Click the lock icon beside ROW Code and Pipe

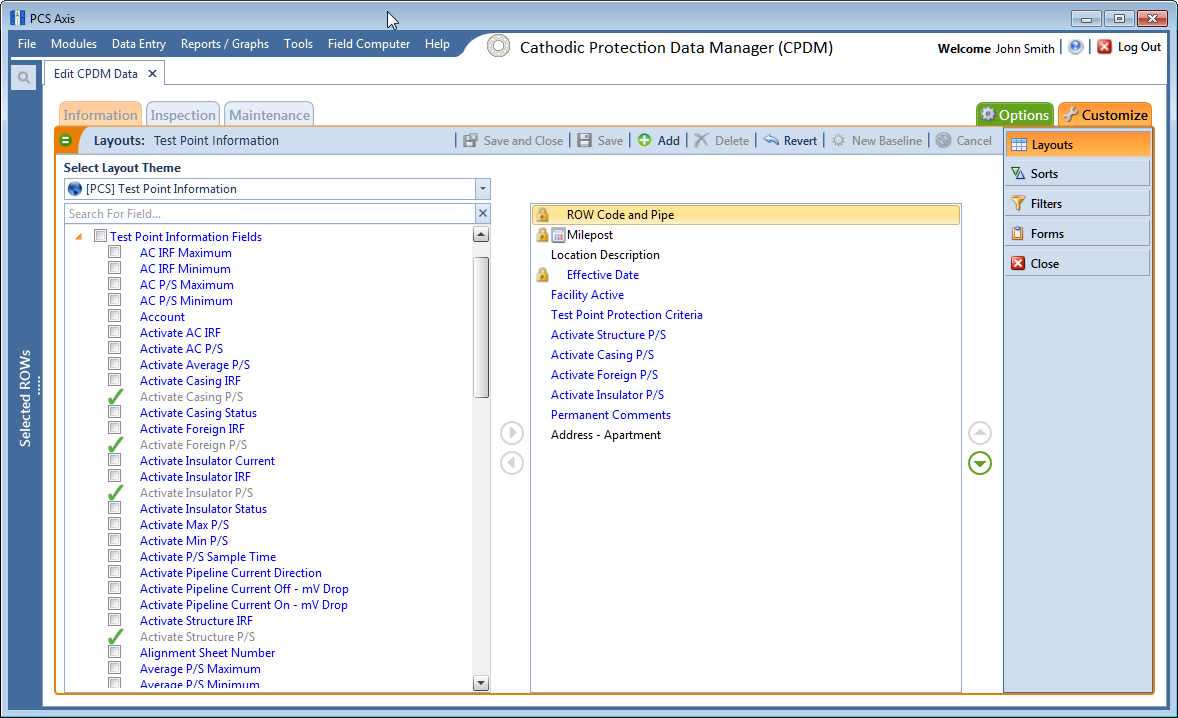(542, 215)
